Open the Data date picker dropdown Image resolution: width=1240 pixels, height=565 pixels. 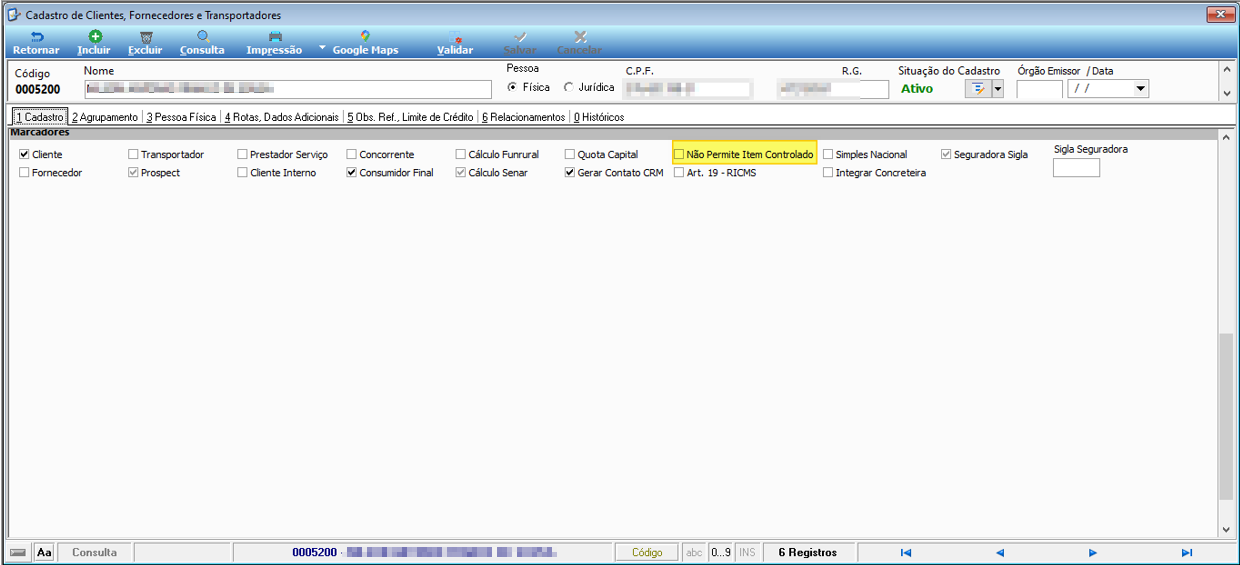(1141, 89)
